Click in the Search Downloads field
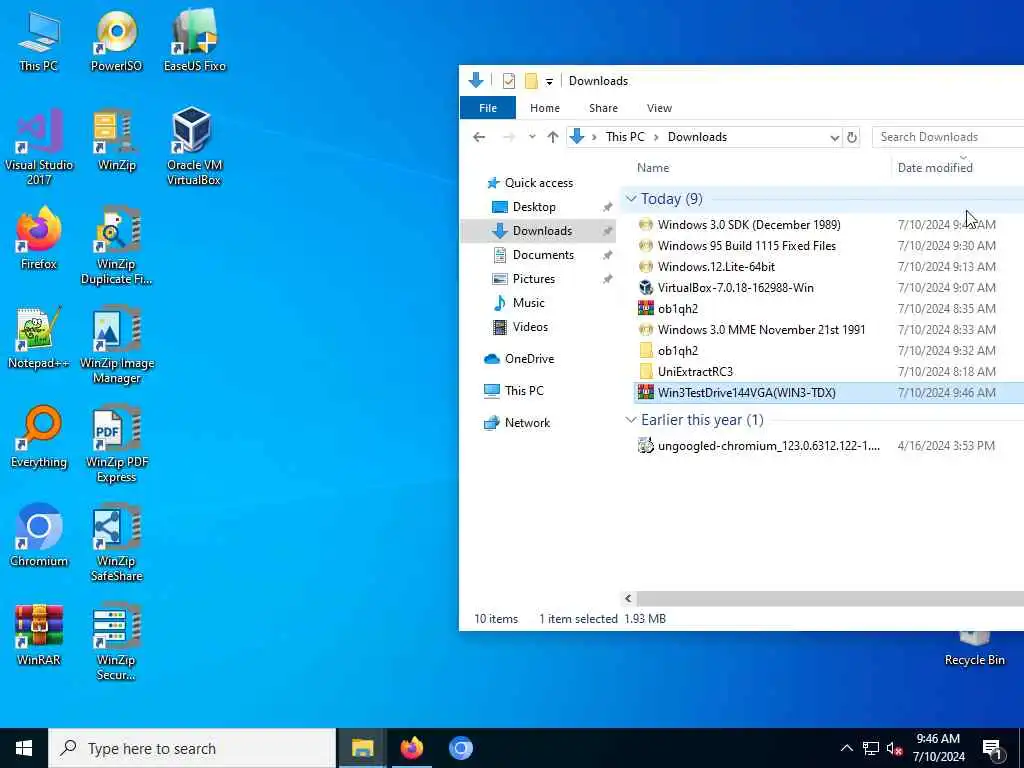Screen dimensions: 1024x768 (x=948, y=137)
